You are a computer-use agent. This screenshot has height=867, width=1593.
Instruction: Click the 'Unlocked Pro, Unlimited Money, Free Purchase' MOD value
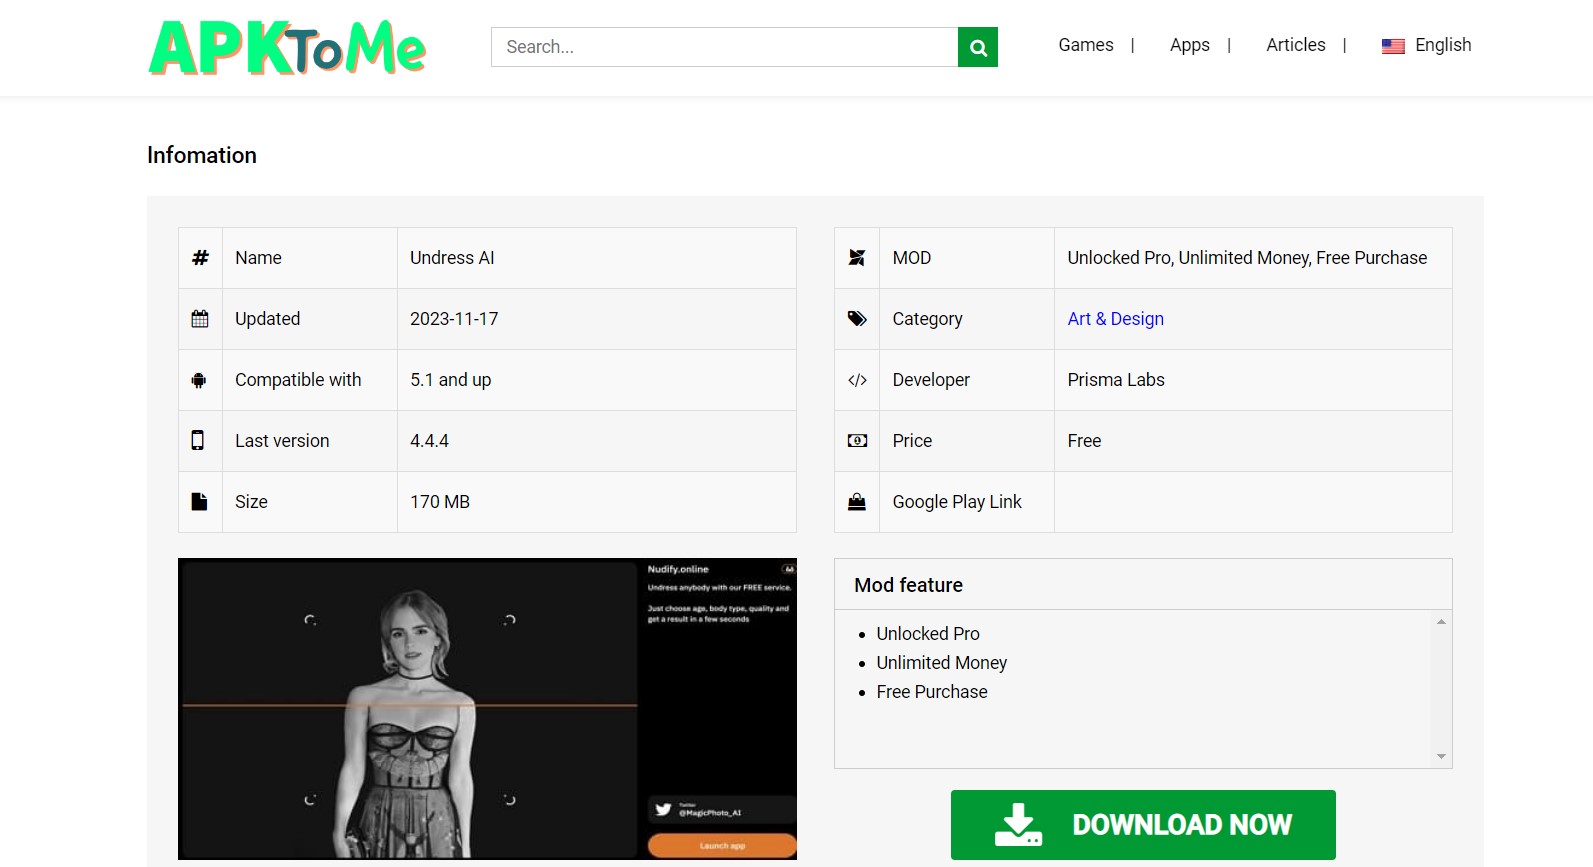click(x=1247, y=258)
